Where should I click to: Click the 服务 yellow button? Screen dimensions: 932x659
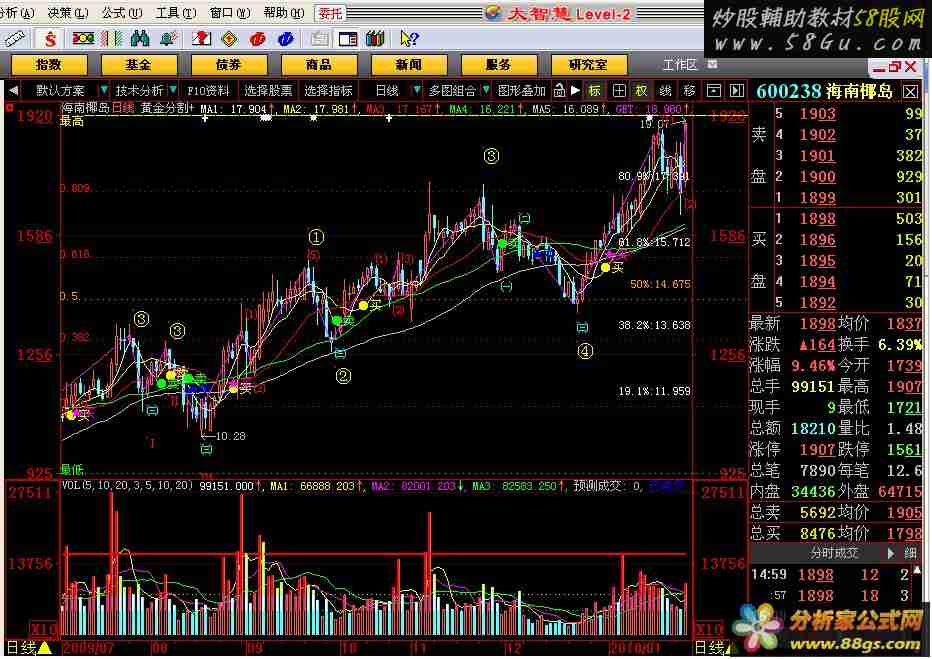click(499, 64)
